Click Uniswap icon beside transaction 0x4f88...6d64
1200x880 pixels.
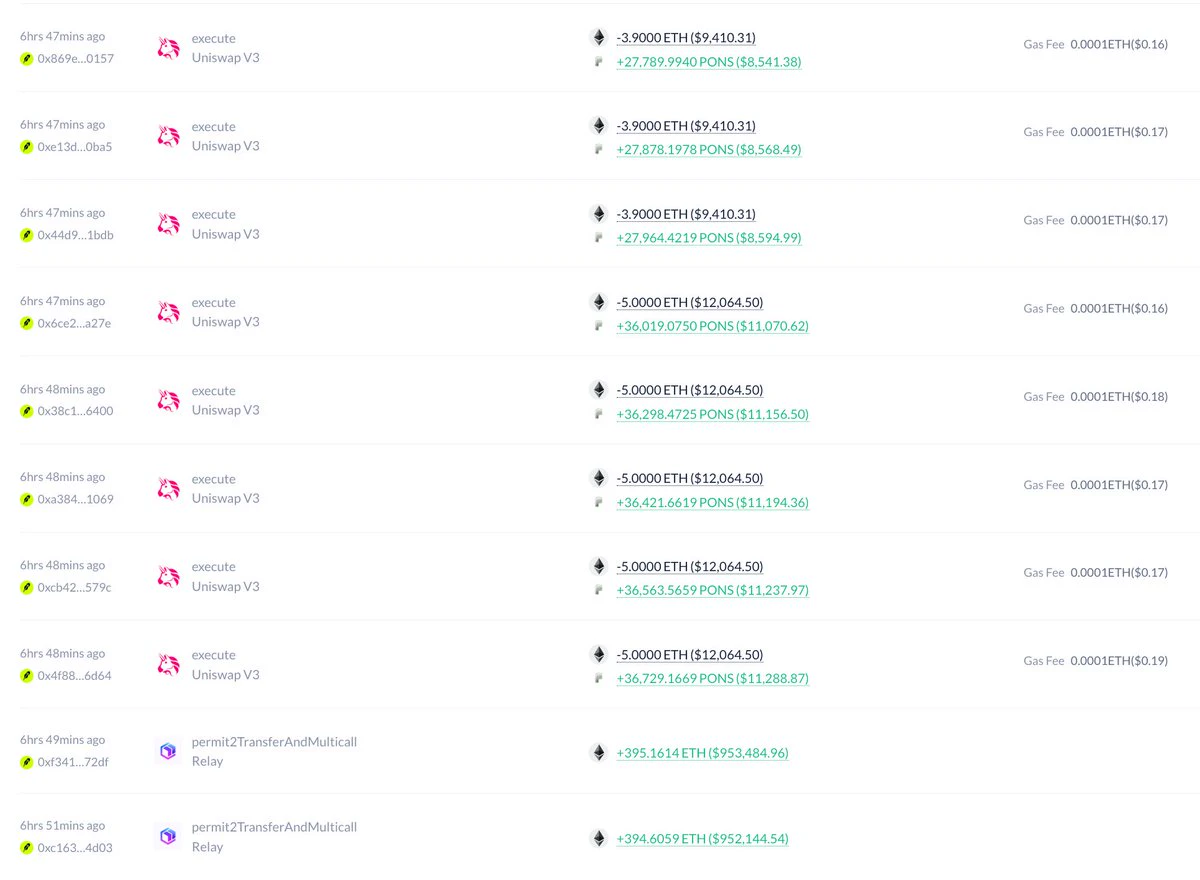click(168, 665)
